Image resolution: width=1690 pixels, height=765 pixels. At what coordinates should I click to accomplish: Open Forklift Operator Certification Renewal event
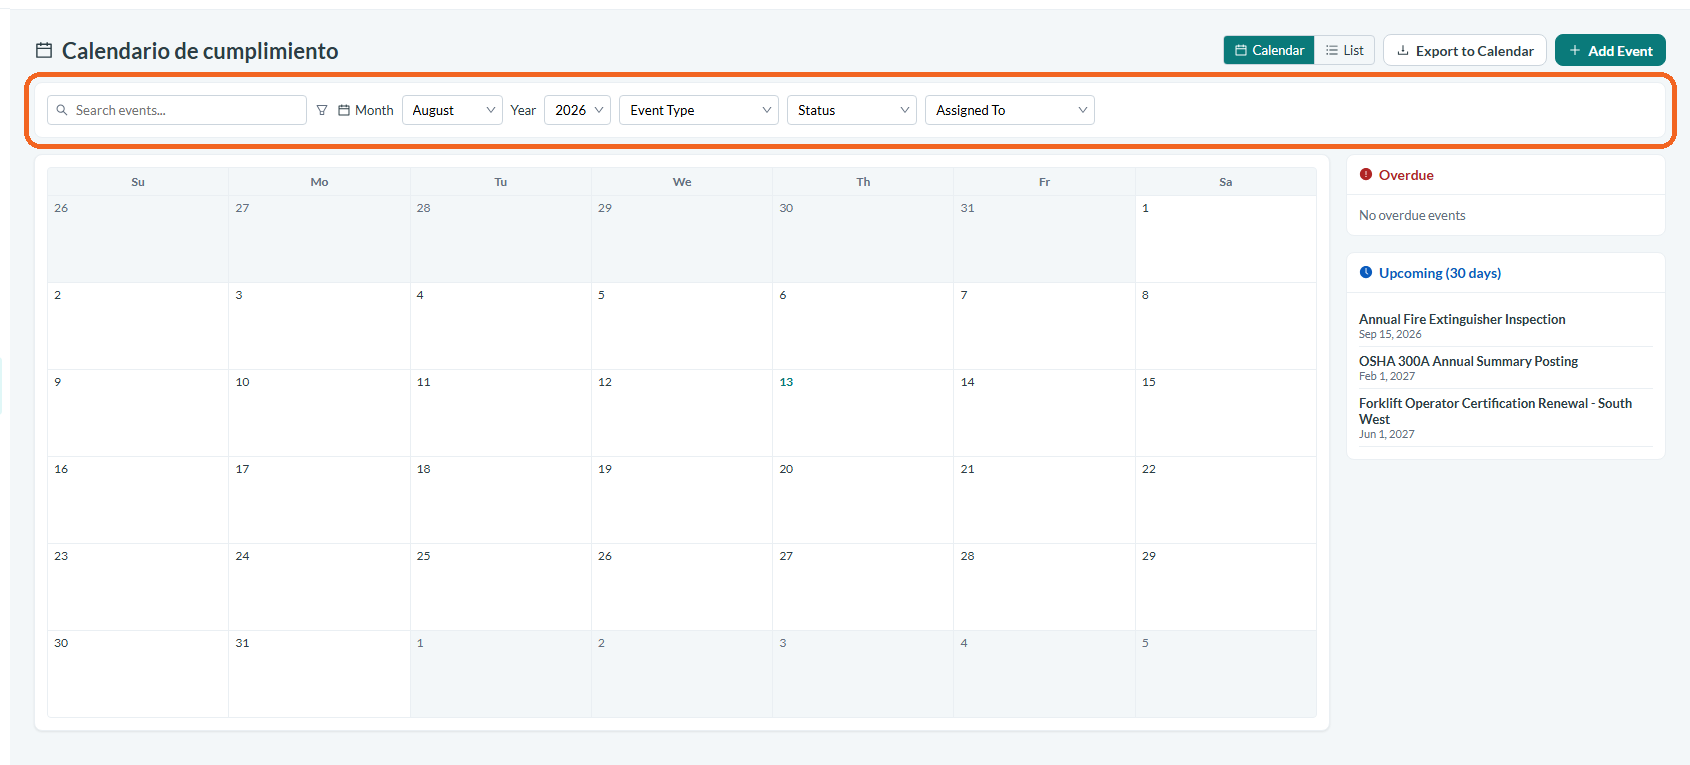(x=1495, y=411)
